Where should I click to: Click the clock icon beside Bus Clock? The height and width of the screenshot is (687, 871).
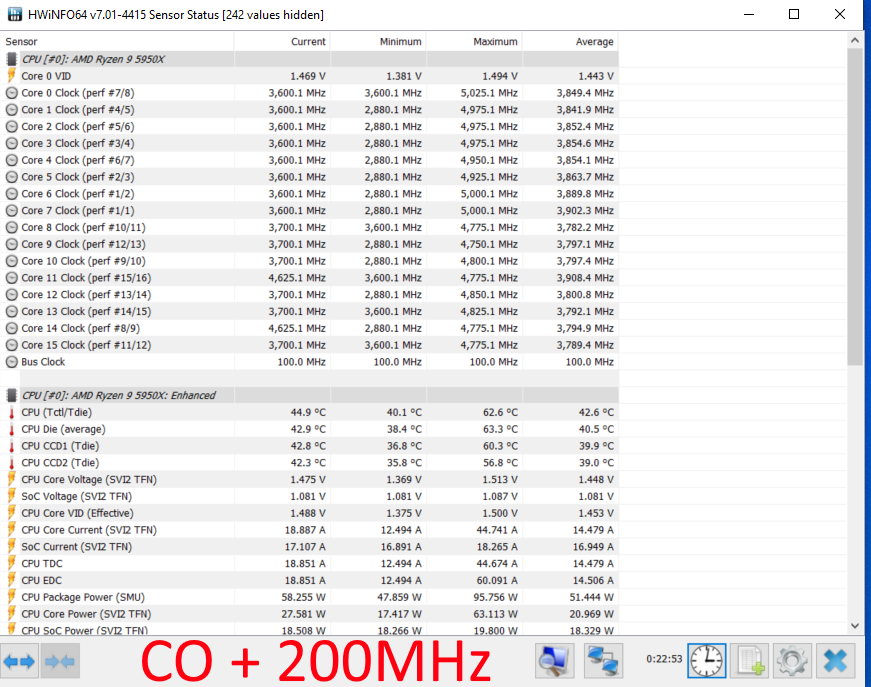11,362
